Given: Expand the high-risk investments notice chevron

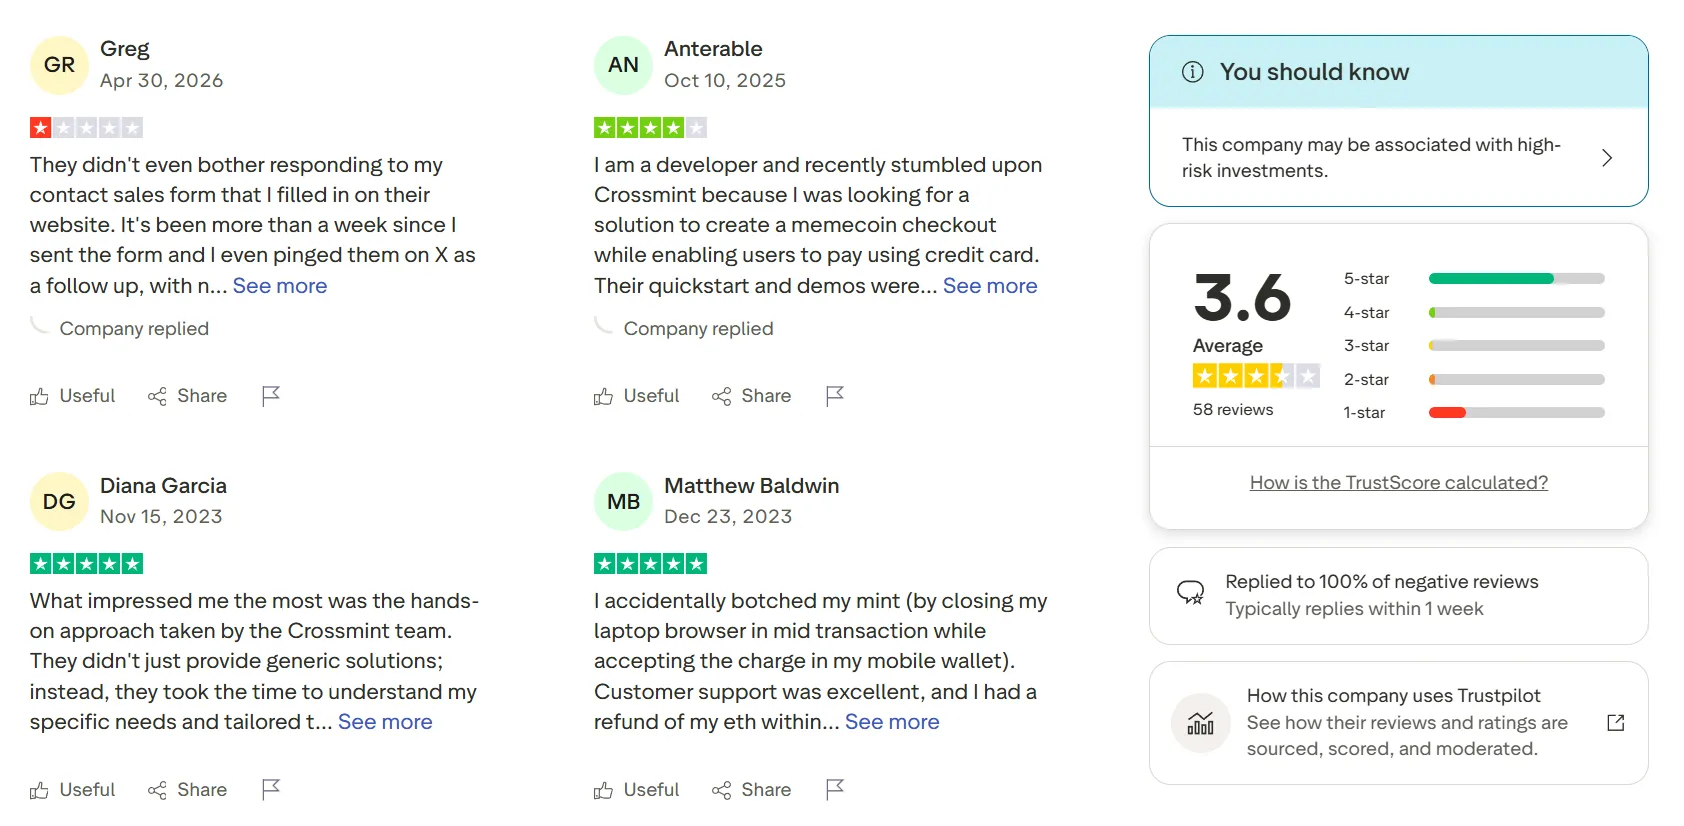Looking at the screenshot, I should (1607, 158).
